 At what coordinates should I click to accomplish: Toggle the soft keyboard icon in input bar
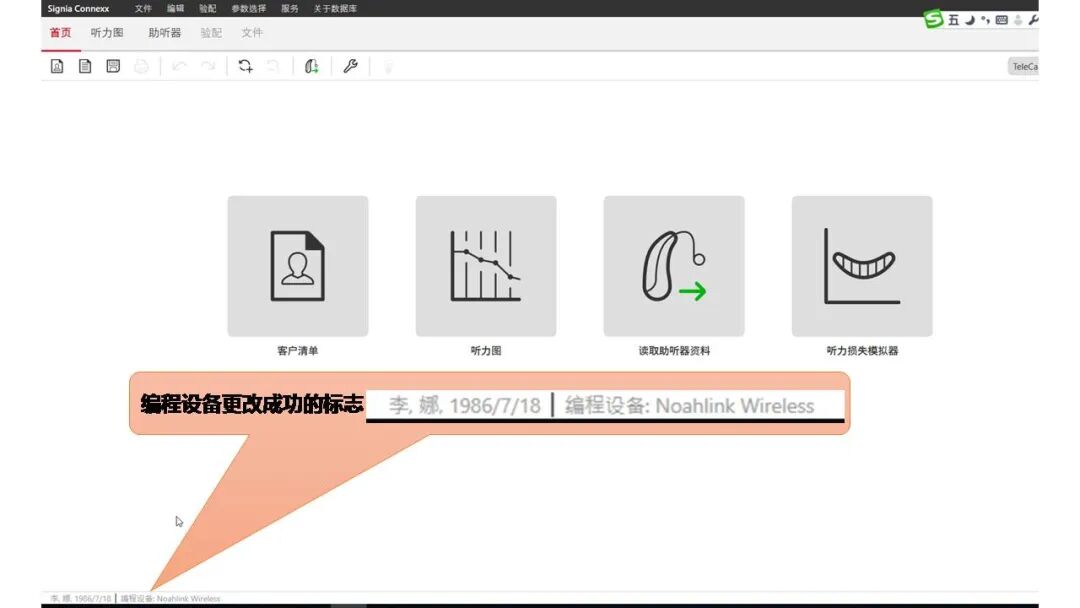[1002, 19]
